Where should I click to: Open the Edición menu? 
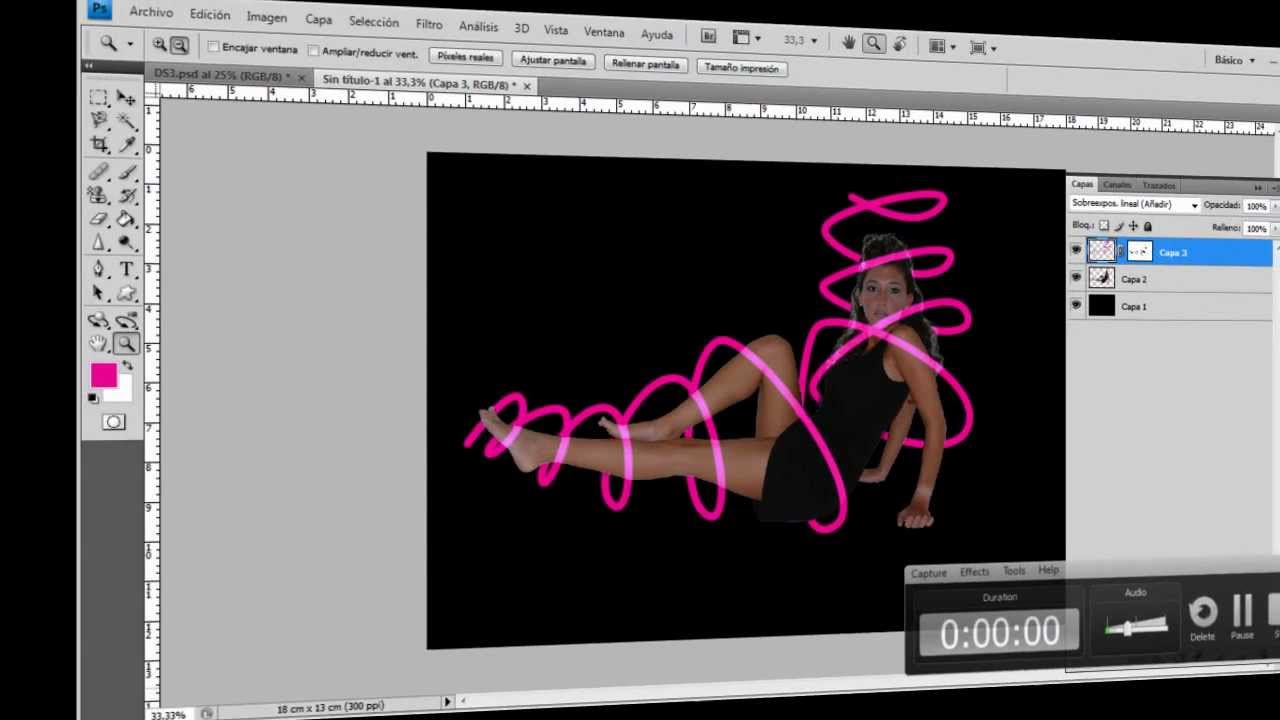tap(209, 15)
